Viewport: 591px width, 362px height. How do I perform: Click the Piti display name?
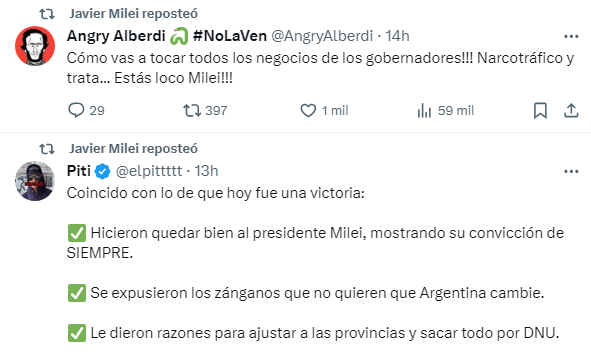point(79,171)
